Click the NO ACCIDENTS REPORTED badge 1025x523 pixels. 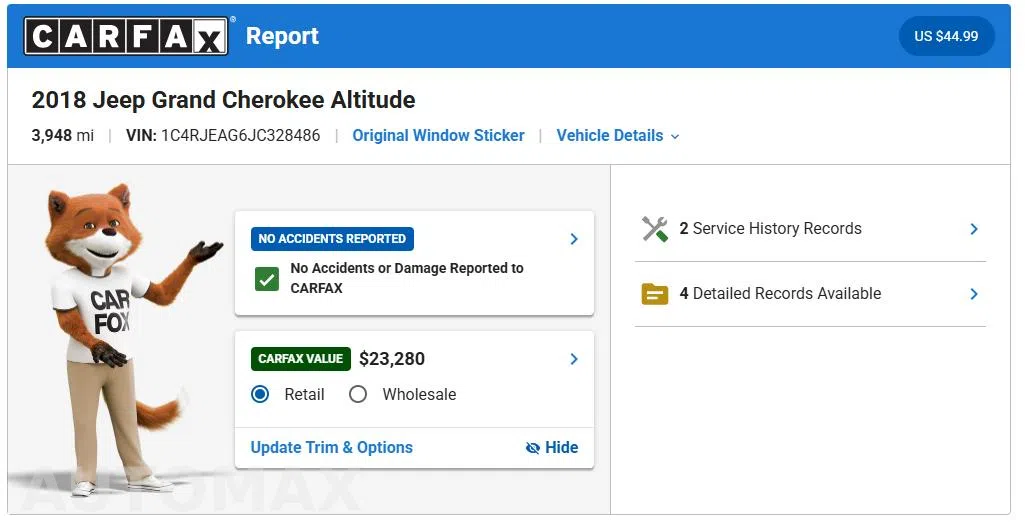[x=332, y=239]
